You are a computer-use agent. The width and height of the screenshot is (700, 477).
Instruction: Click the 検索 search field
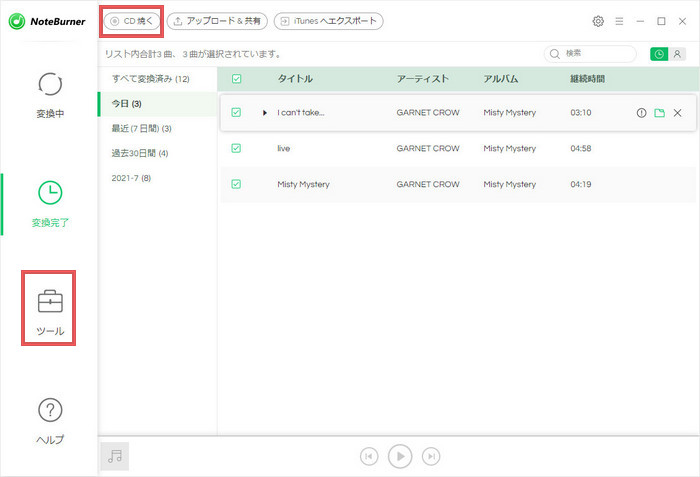coord(590,54)
